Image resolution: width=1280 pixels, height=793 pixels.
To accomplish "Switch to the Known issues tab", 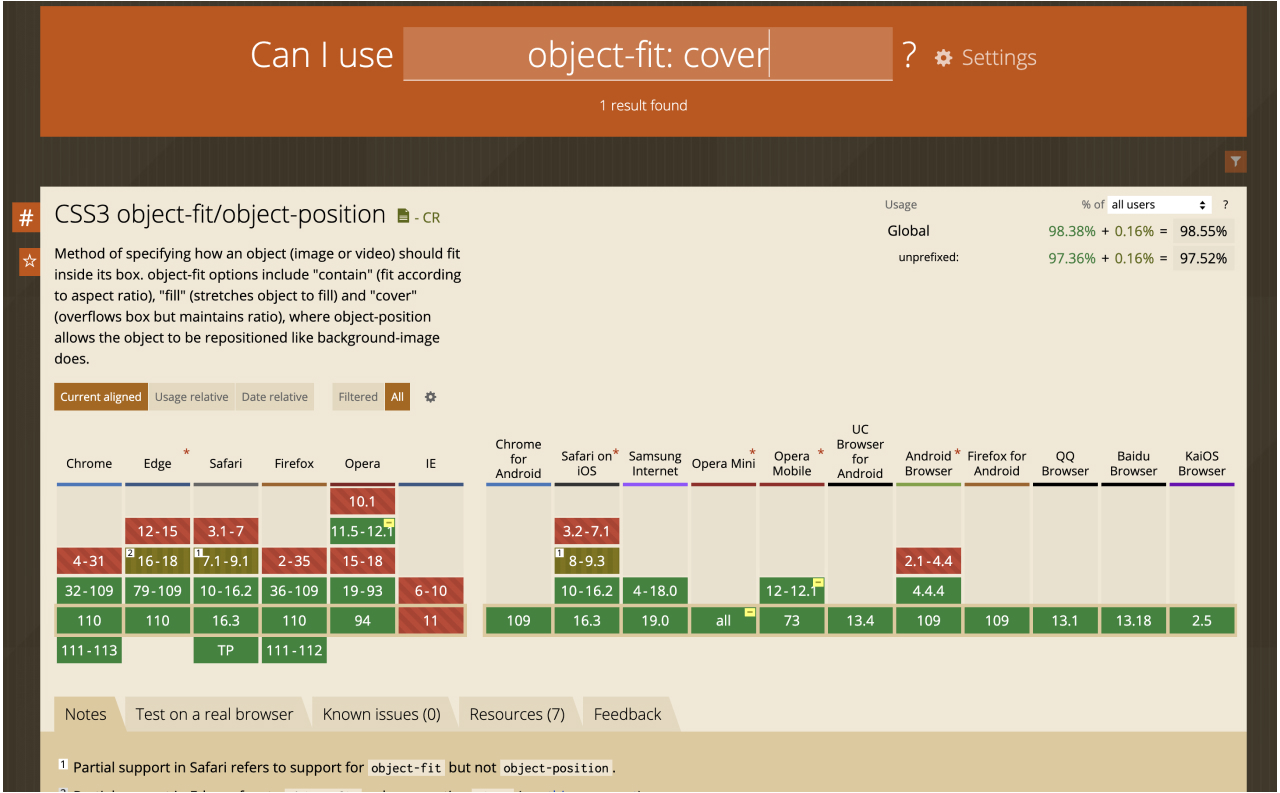I will [x=381, y=713].
